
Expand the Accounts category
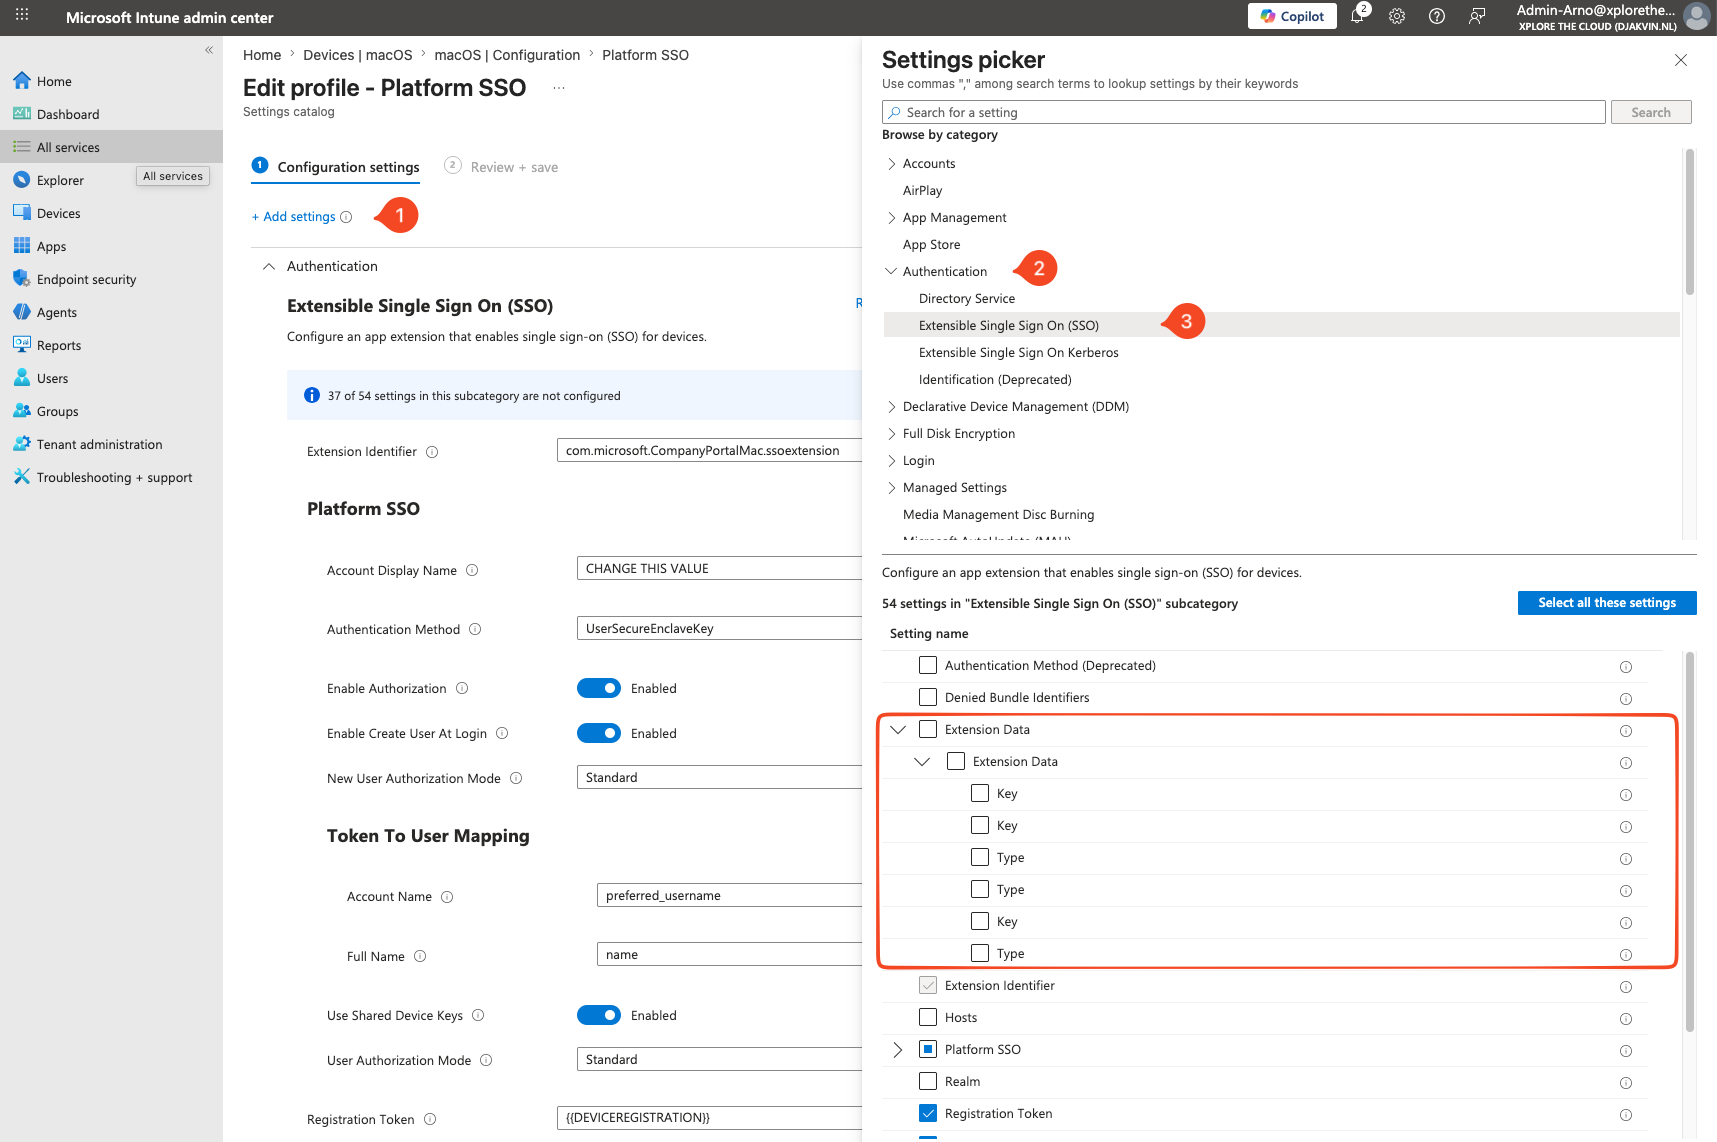(x=891, y=163)
